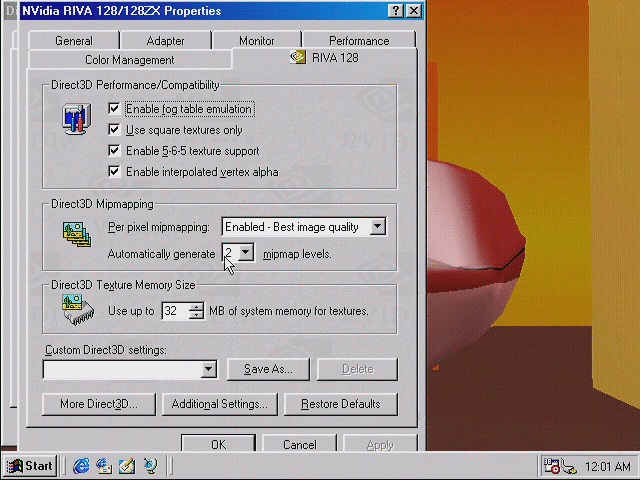Click the Cancel button

[x=300, y=444]
